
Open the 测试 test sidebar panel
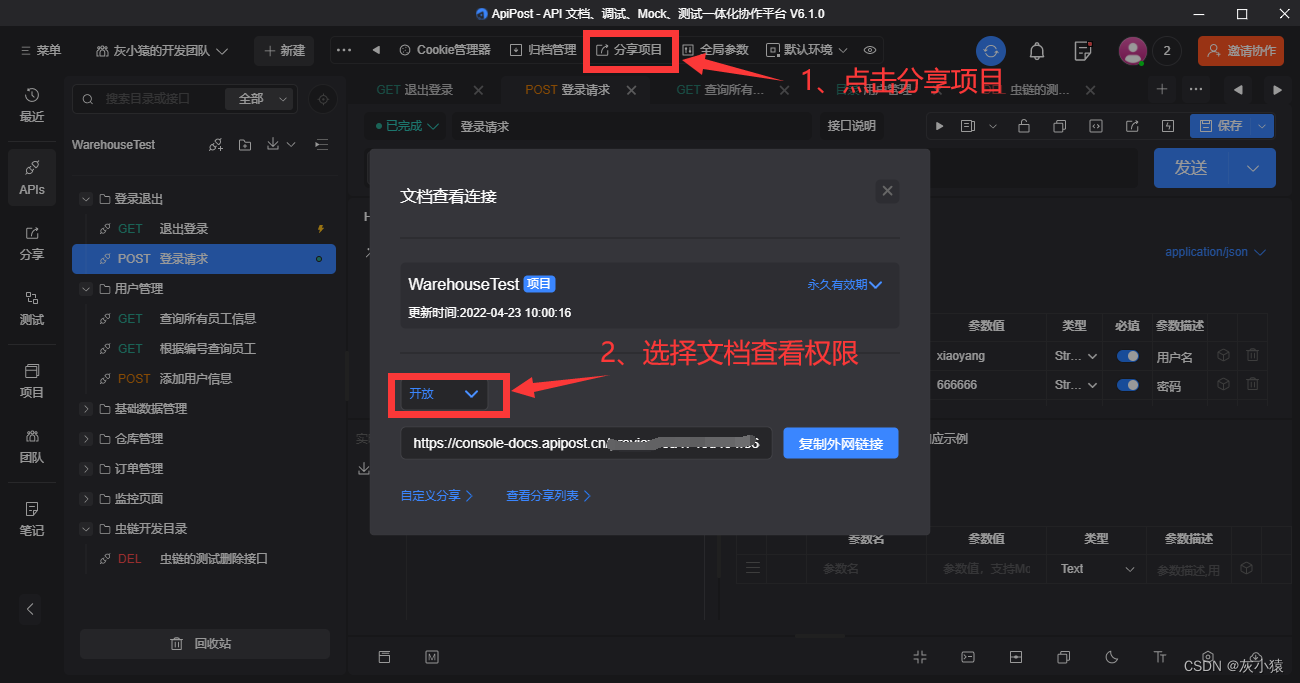coord(32,308)
